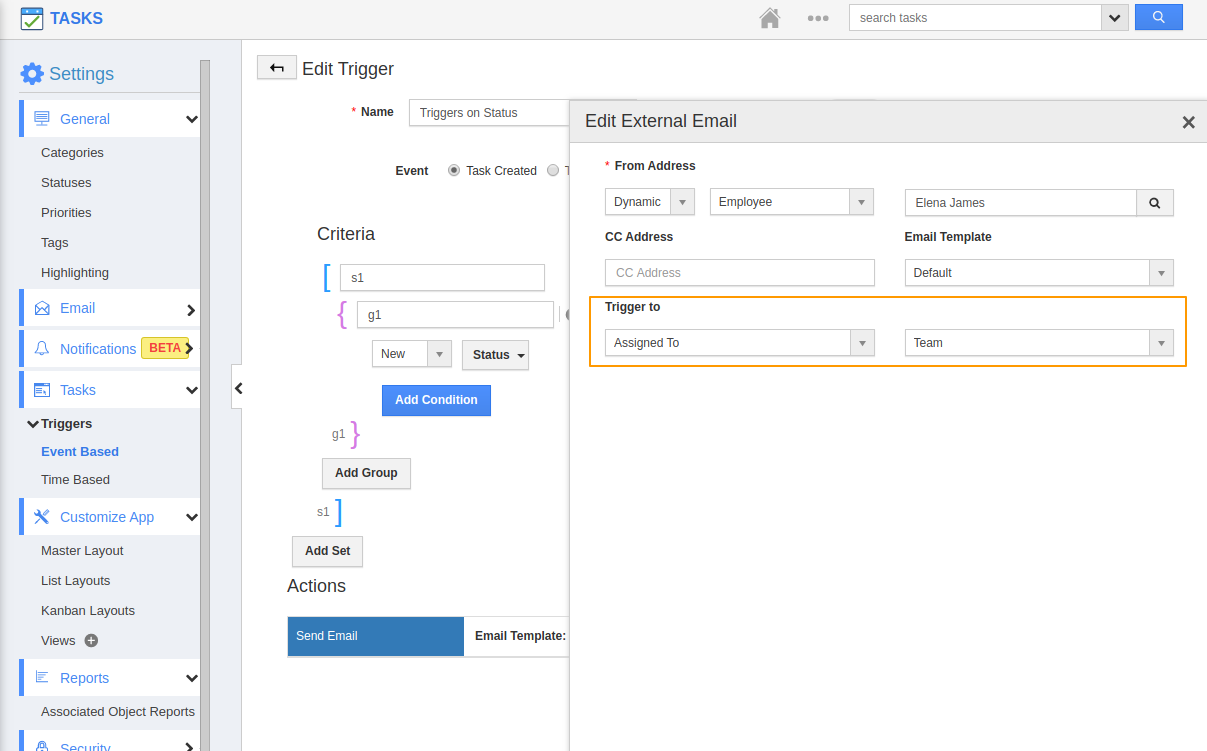The image size is (1207, 751).
Task: Collapse the Reports section chevron
Action: coord(191,678)
